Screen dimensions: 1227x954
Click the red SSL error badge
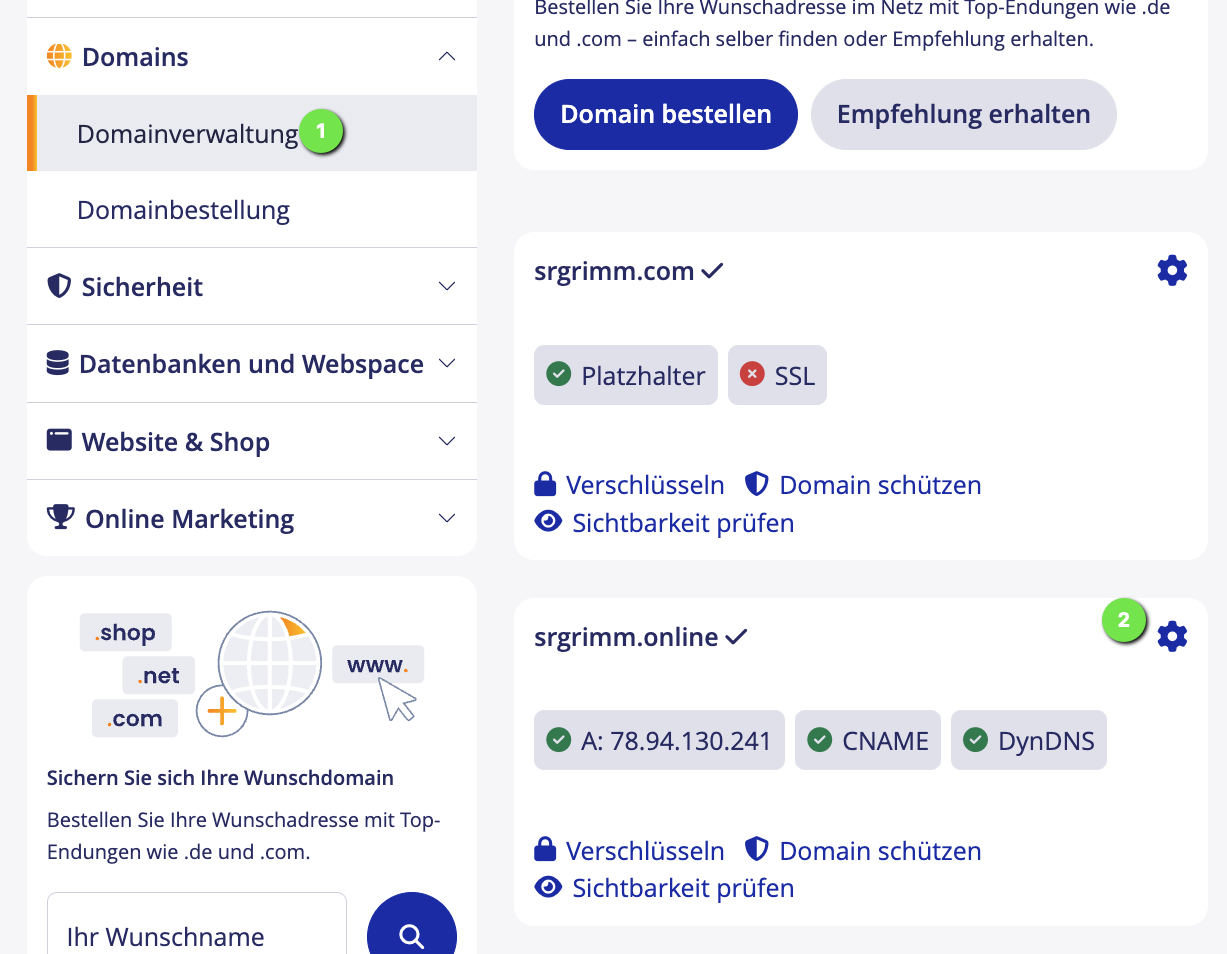pos(777,375)
